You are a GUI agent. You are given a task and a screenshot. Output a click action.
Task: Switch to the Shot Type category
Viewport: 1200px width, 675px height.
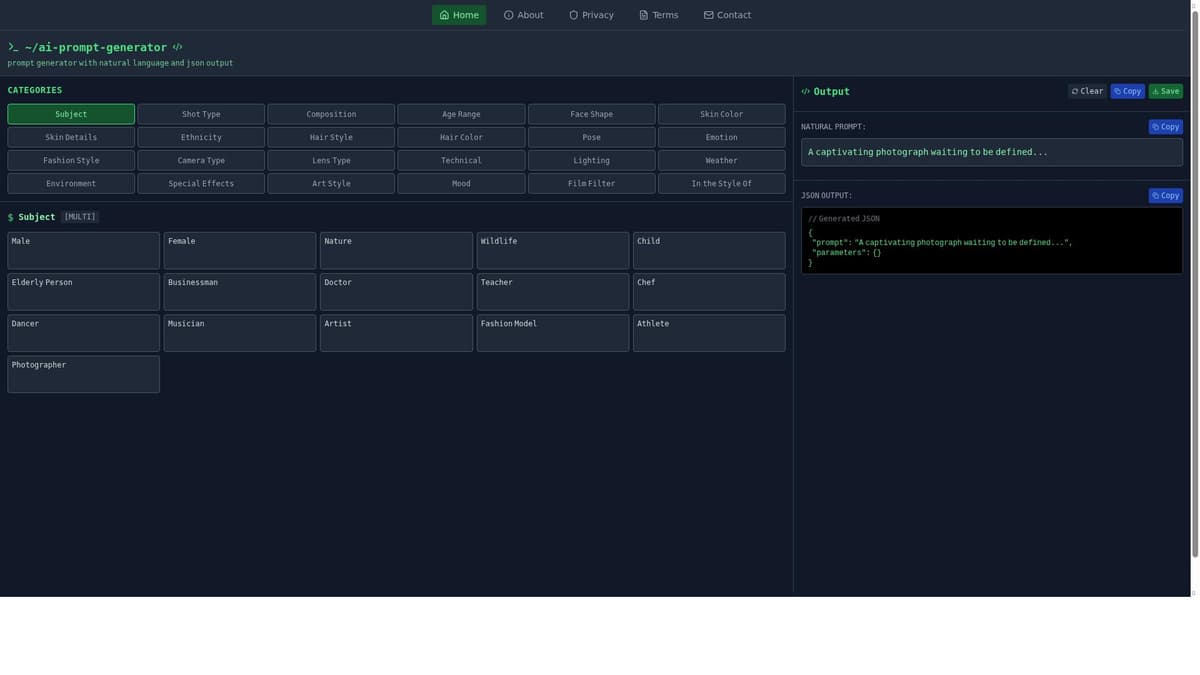201,114
